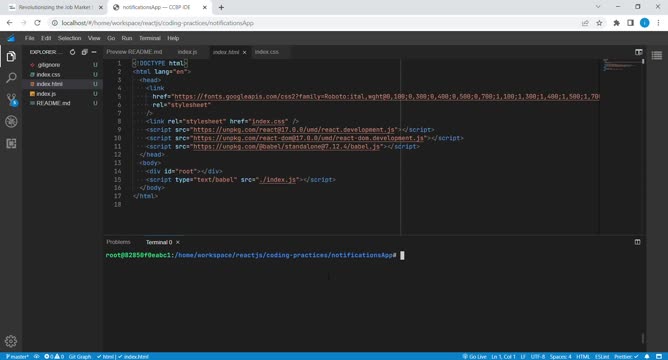668x360 pixels.
Task: Collapse all folders in Explorer
Action: click(84, 52)
